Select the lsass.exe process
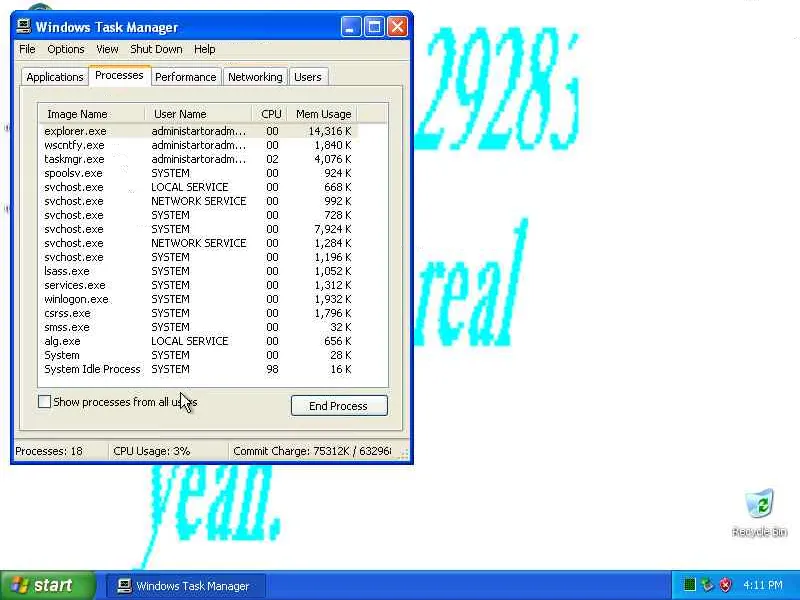The image size is (800, 600). (199, 271)
